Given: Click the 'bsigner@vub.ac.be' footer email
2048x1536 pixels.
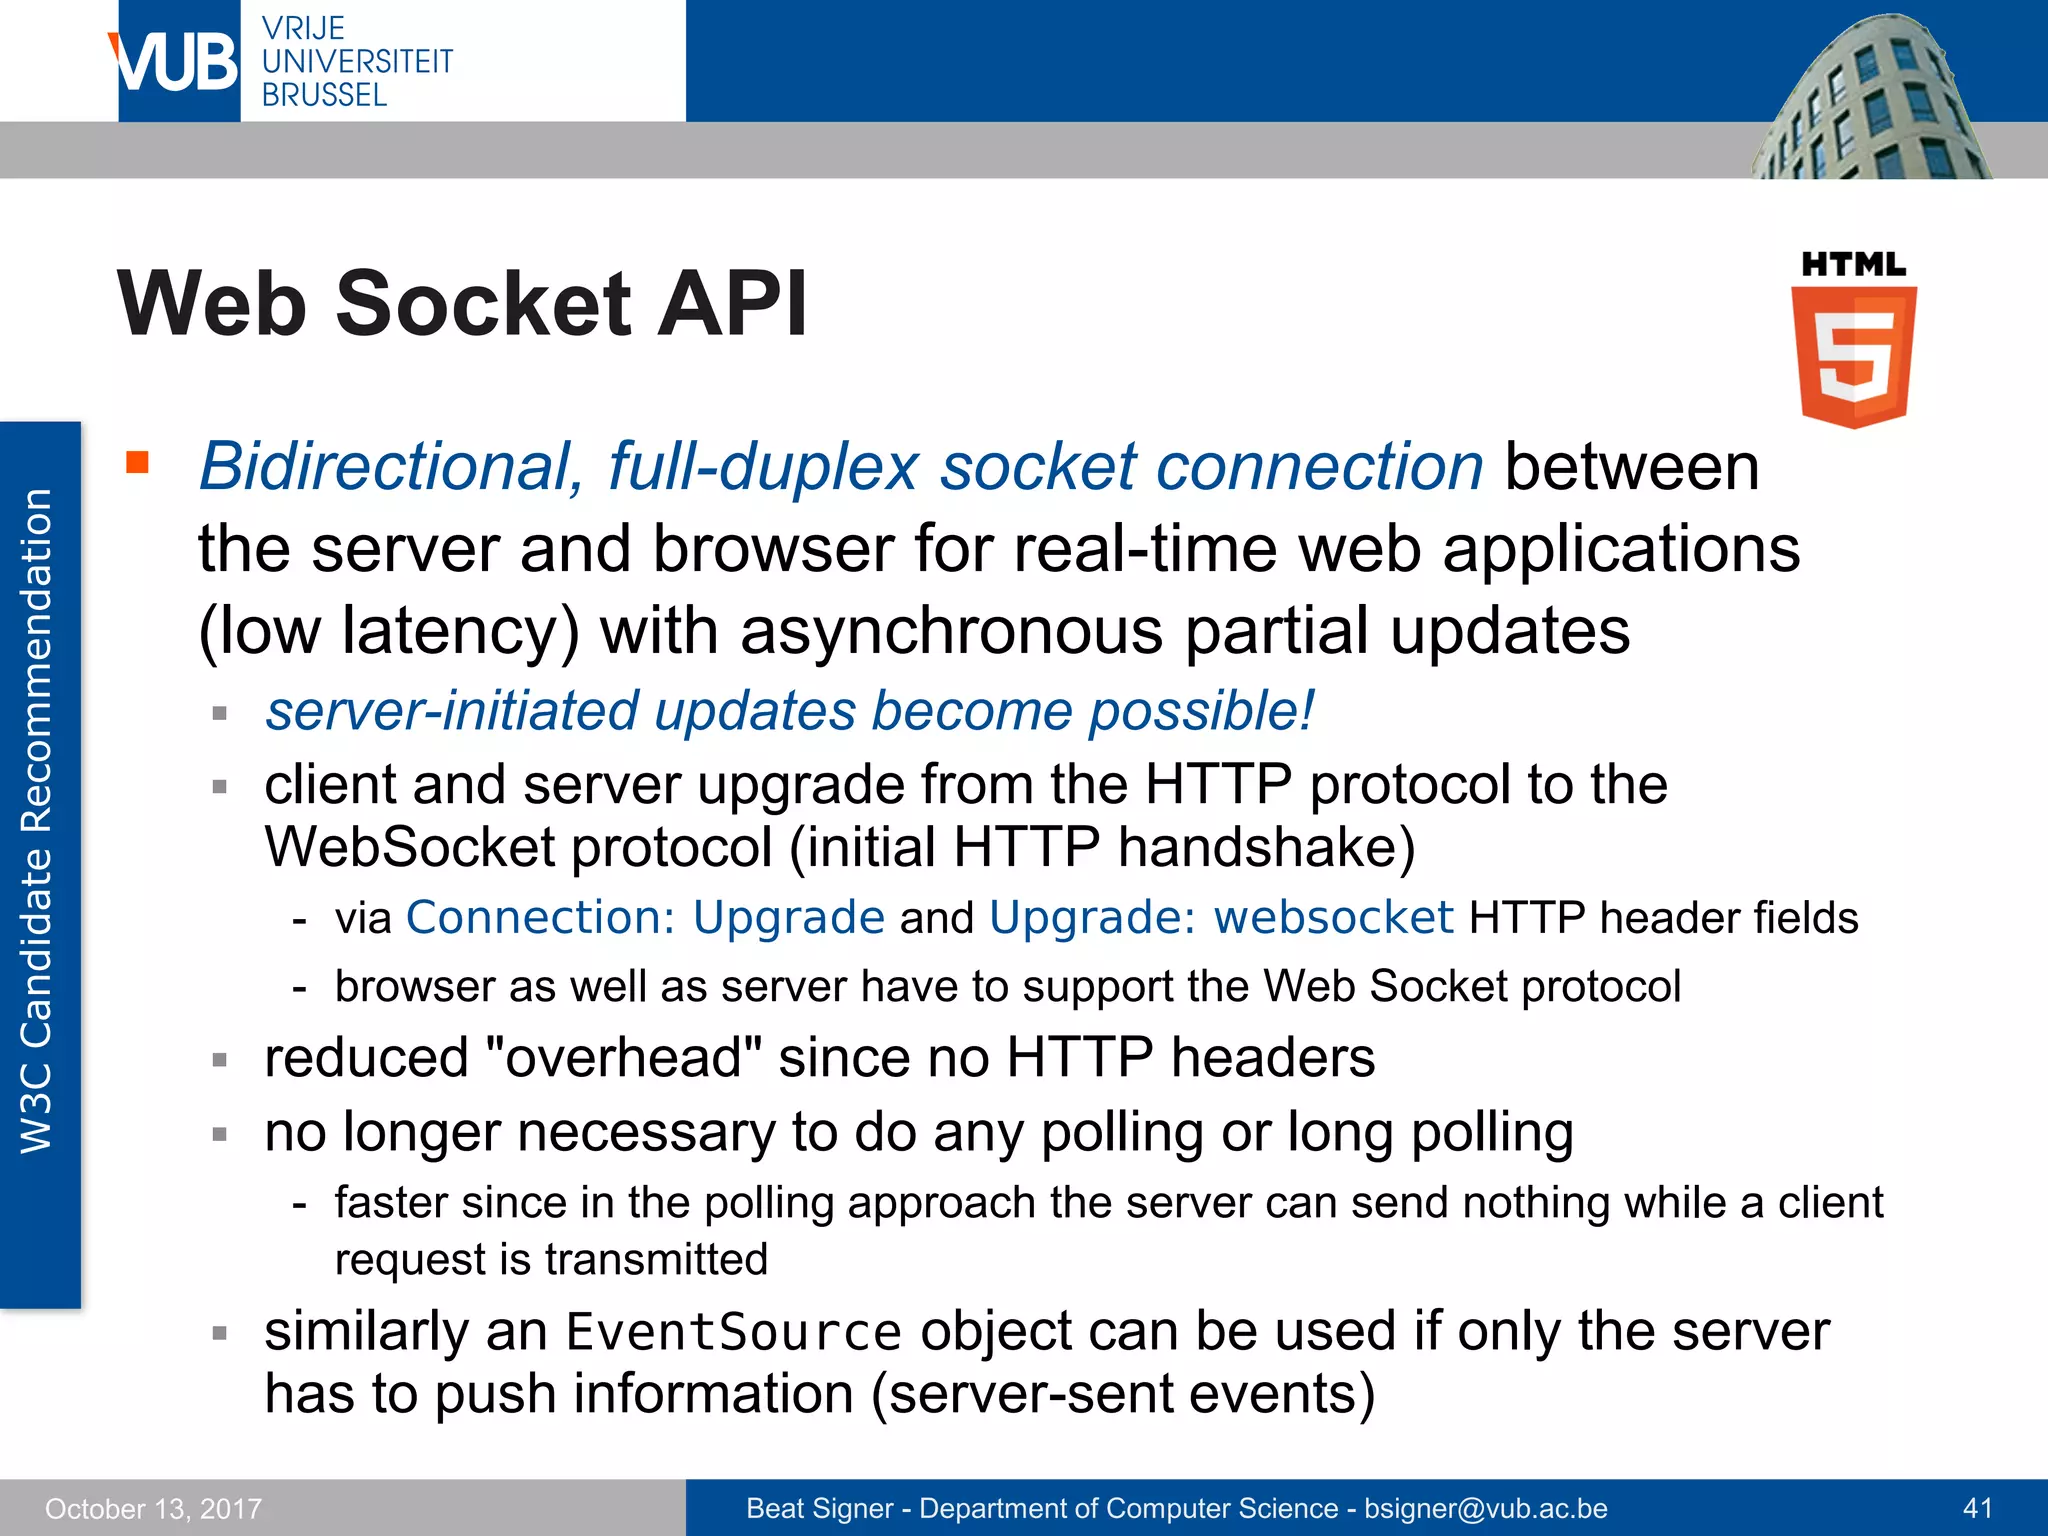Looking at the screenshot, I should (x=1486, y=1509).
